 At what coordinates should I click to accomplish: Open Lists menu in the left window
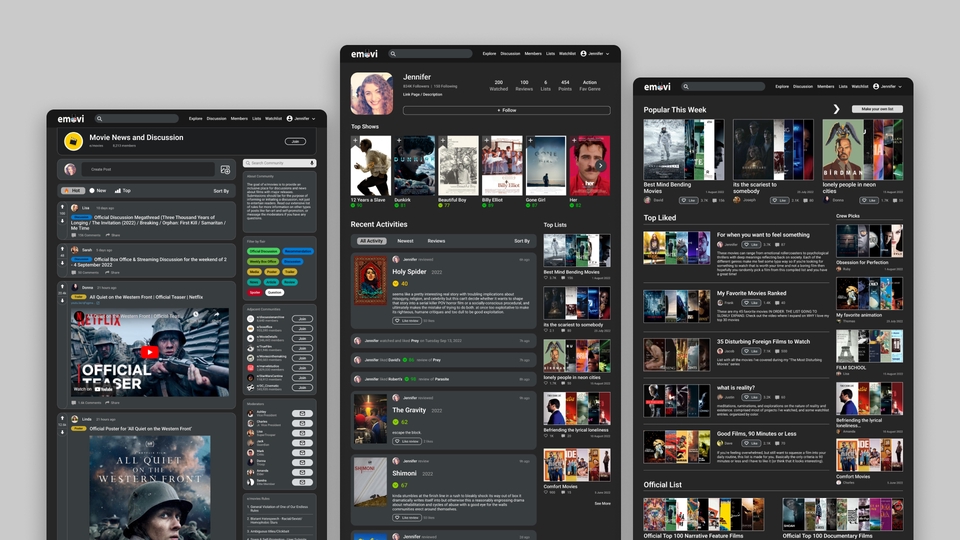coord(257,119)
